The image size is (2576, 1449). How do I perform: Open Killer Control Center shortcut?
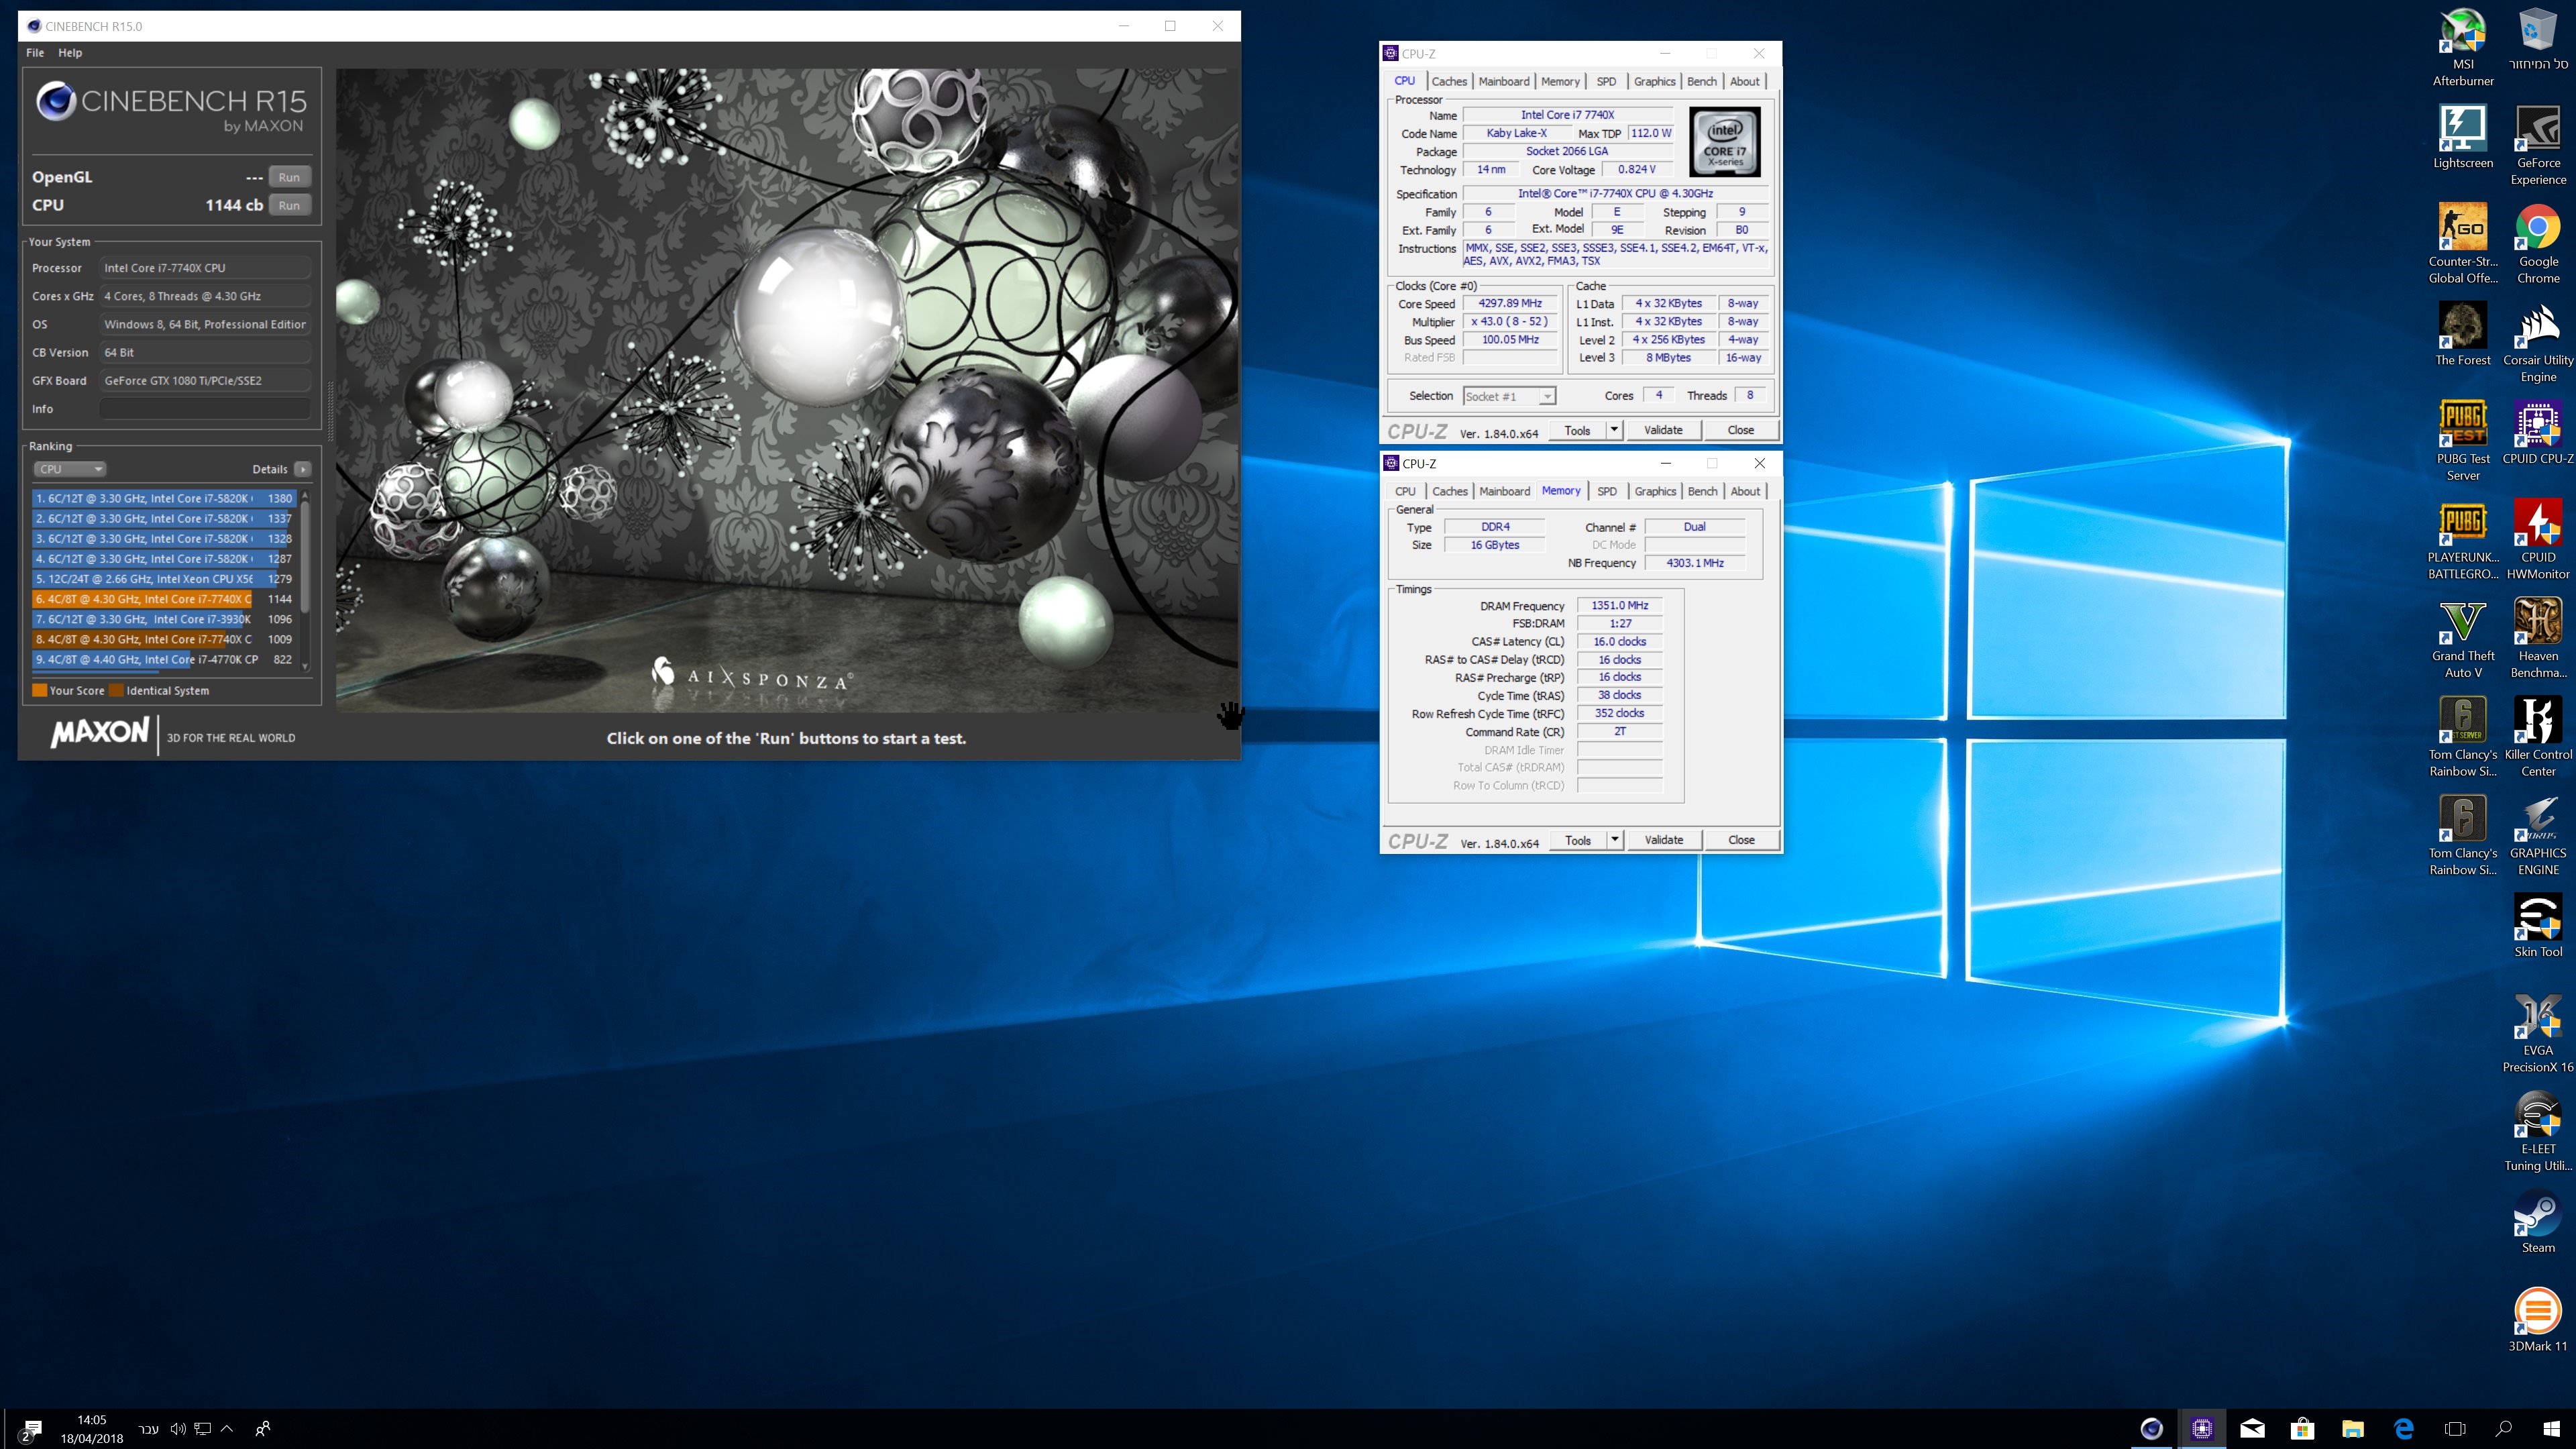[x=2538, y=737]
